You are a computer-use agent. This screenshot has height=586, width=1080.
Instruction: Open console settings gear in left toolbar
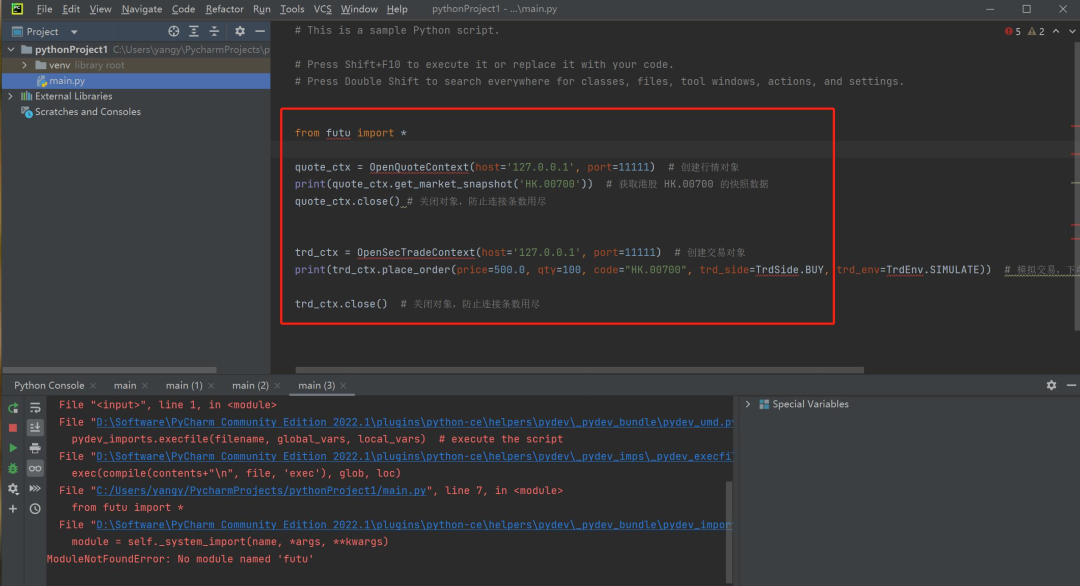13,488
